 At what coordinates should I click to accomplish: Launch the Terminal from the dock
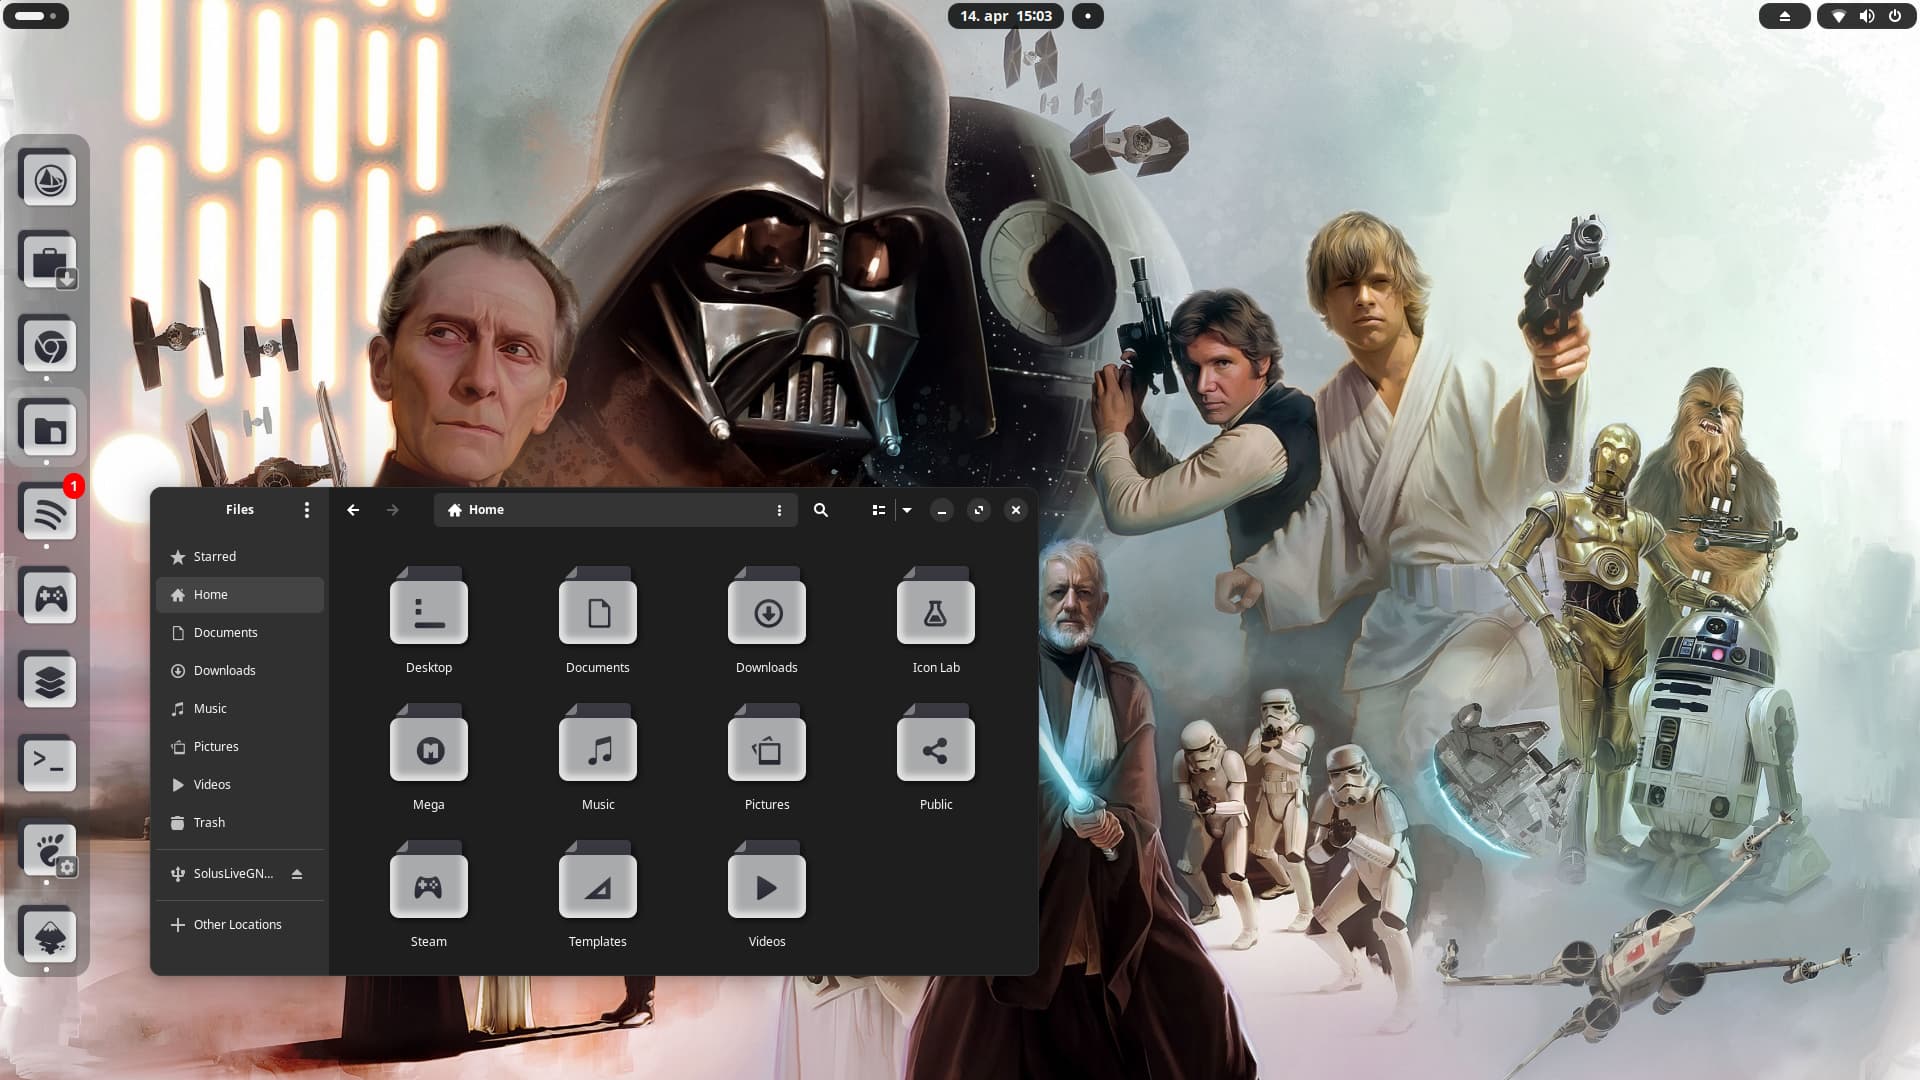[48, 765]
